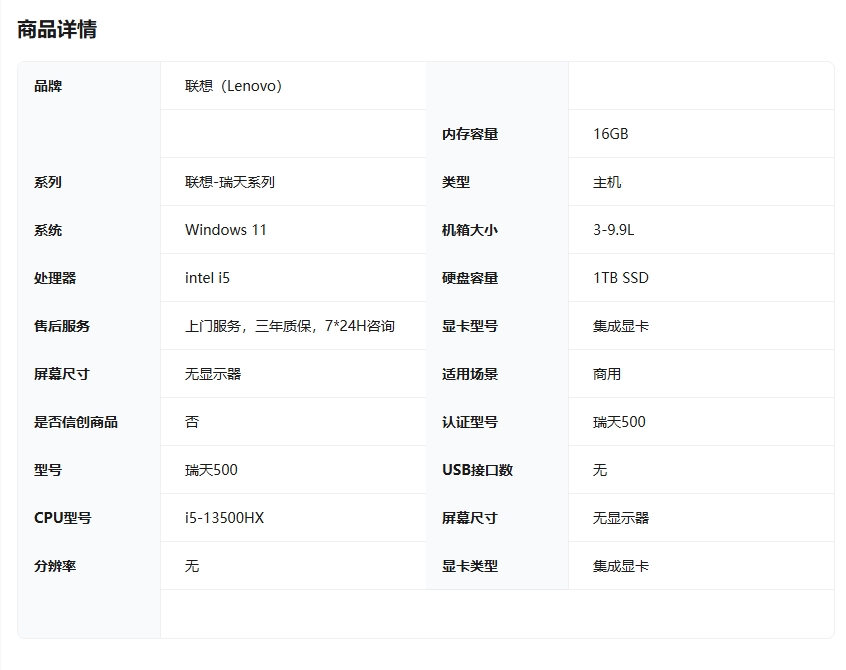Select the 系统 label cell
Viewport: 846px width, 670px height.
(x=48, y=230)
